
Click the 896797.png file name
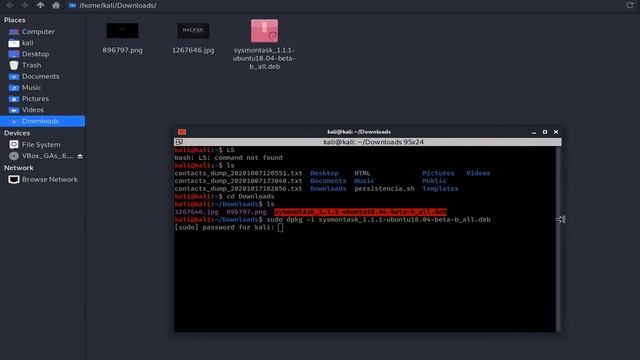pyautogui.click(x=122, y=50)
